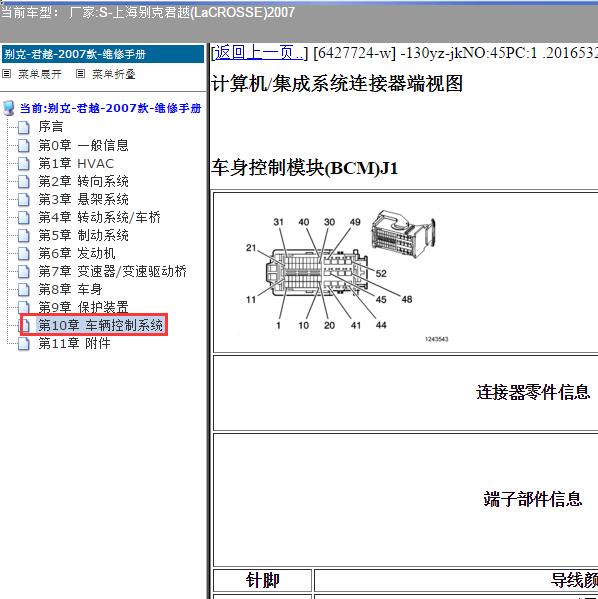Click the page icon beside 第5章 制动系统
The image size is (598, 599).
(24, 235)
